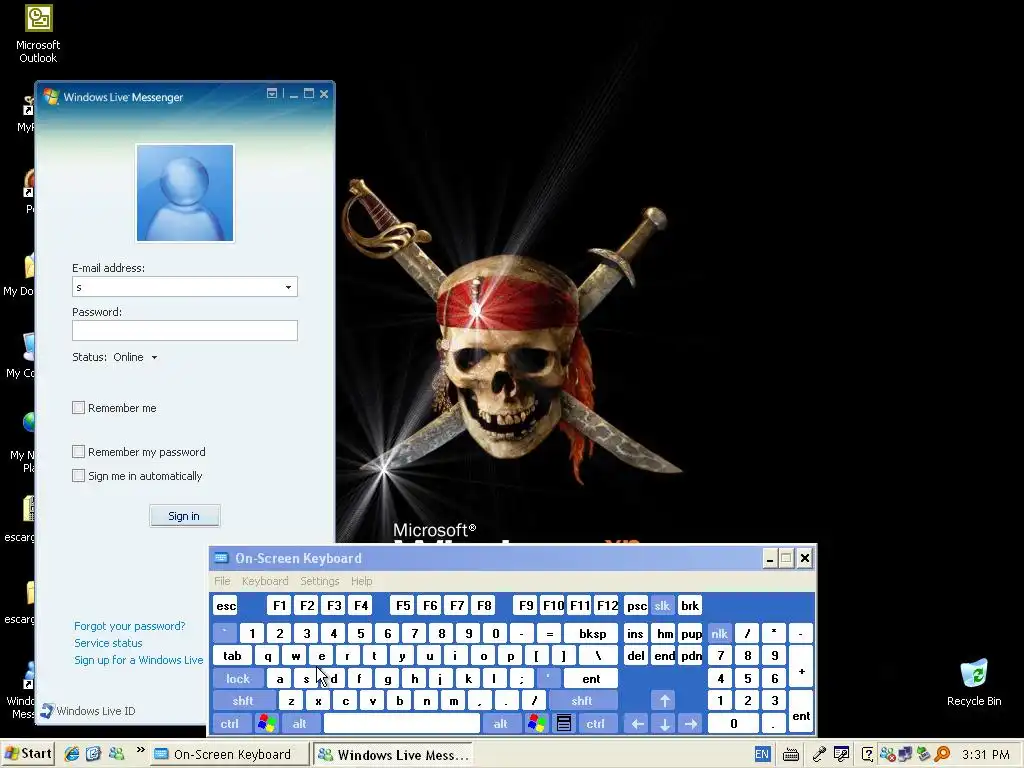Click help question mark icon in language bar
The width and height of the screenshot is (1024, 768).
867,755
